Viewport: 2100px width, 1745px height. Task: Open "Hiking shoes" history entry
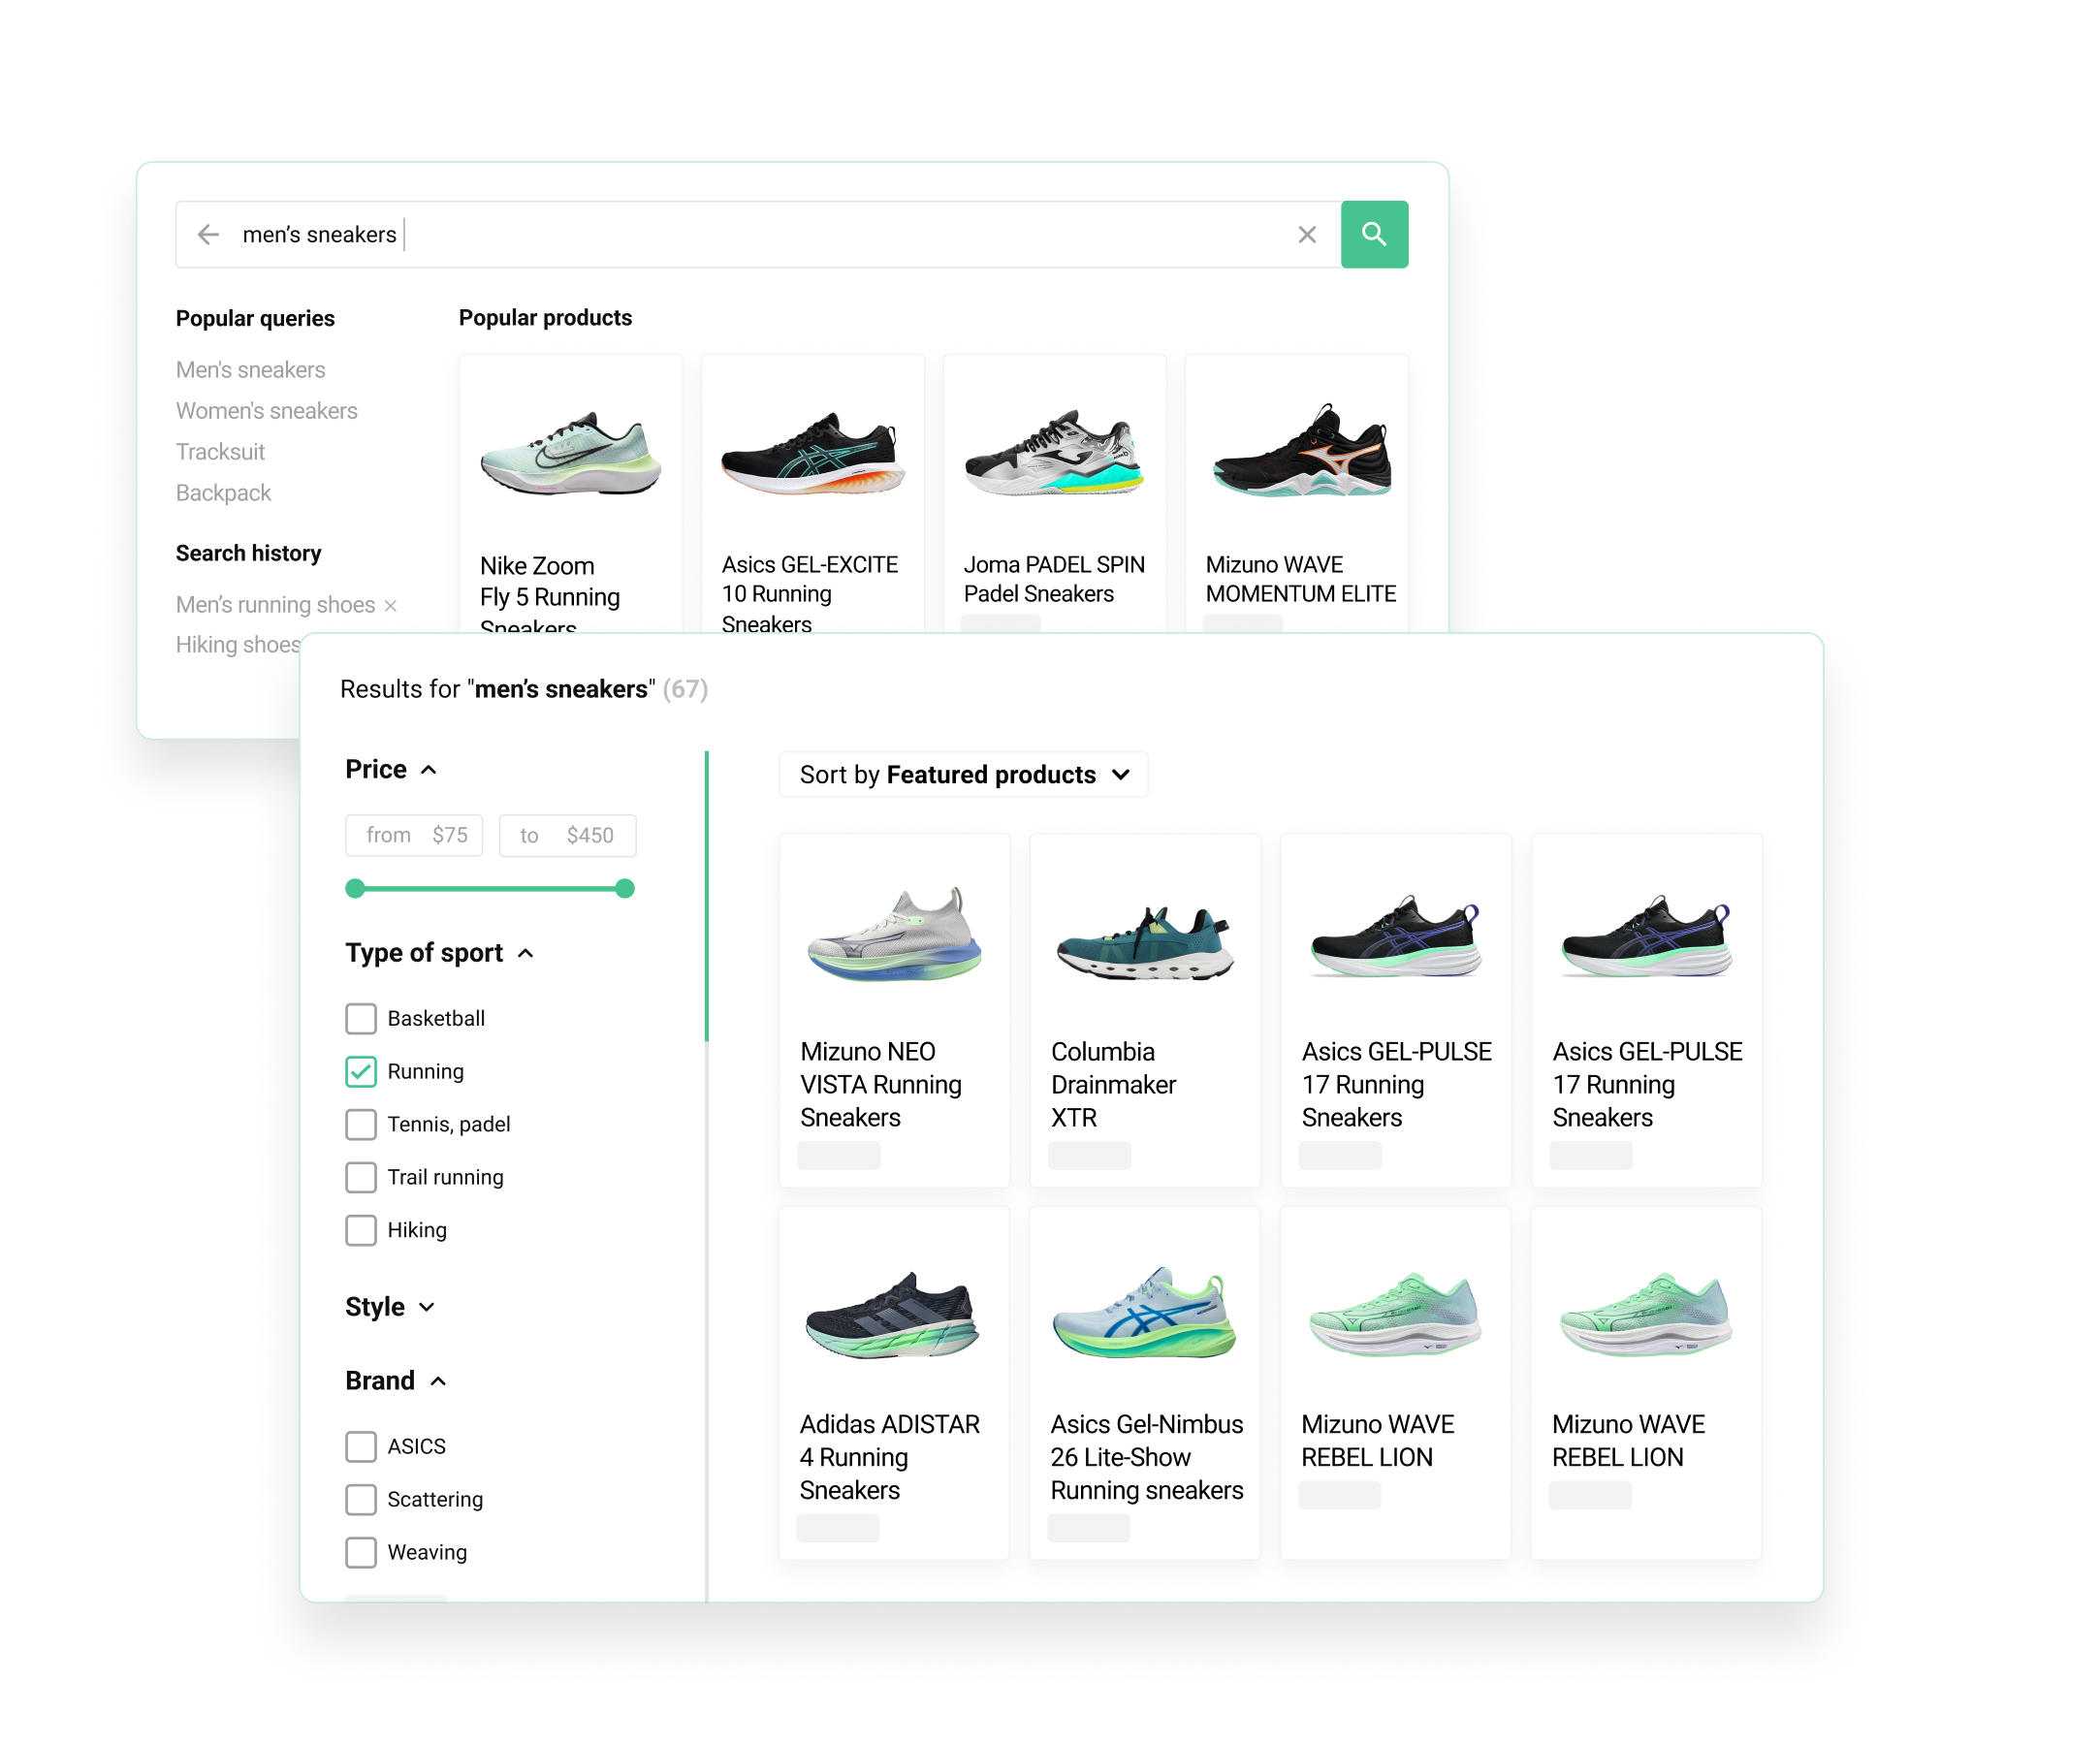click(x=238, y=645)
